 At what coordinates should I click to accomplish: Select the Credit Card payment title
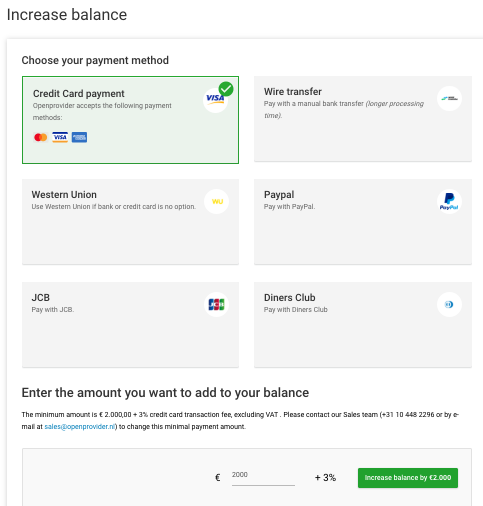pos(79,94)
